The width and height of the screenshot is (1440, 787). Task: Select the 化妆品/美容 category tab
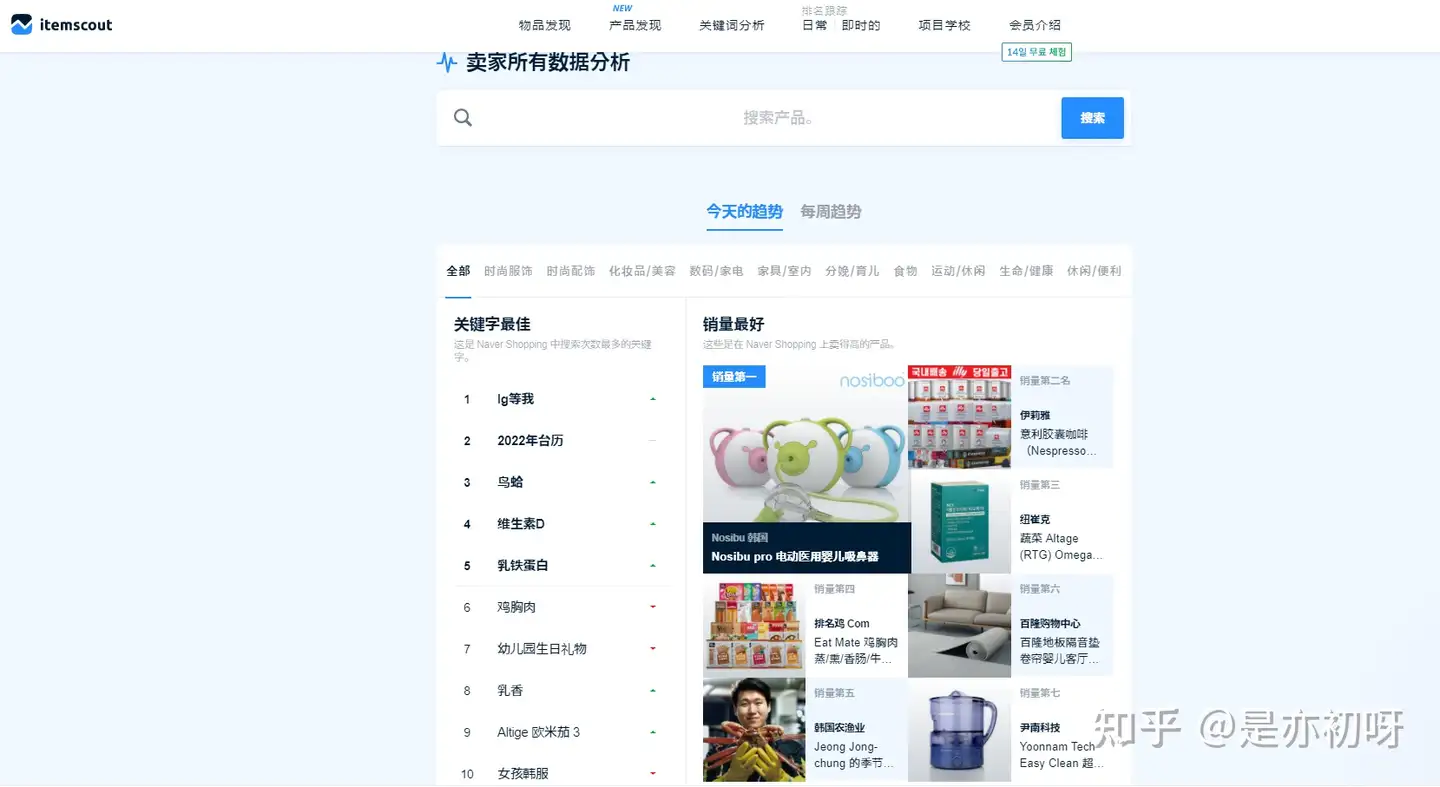642,271
